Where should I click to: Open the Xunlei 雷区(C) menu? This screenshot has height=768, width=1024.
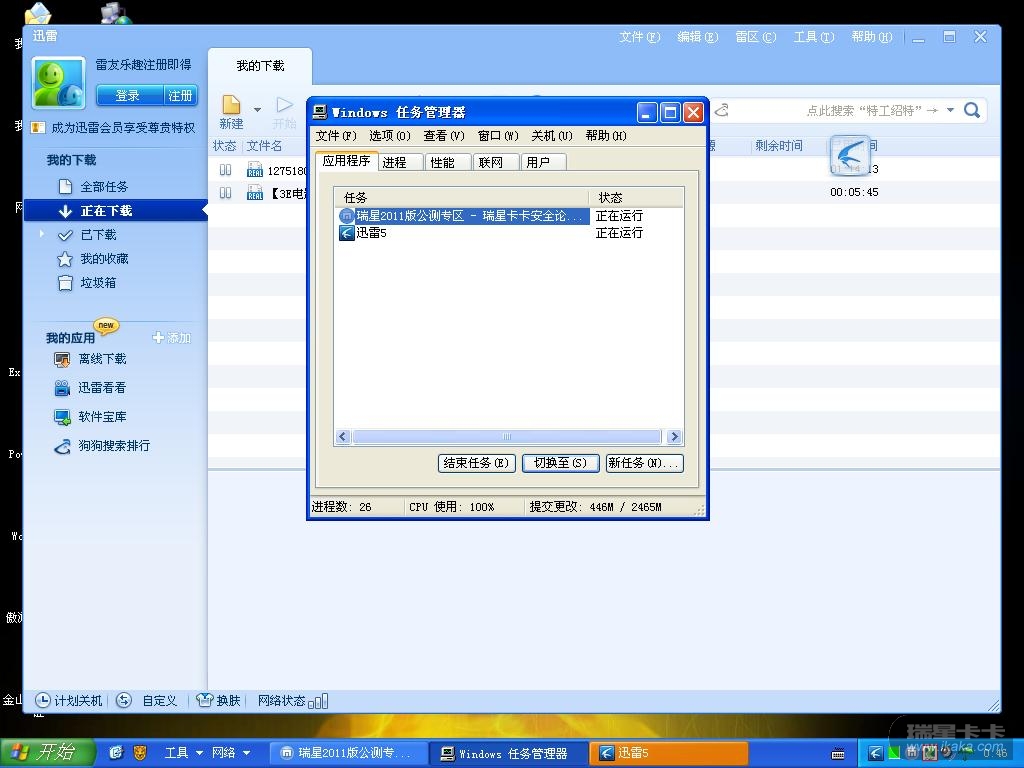(756, 37)
